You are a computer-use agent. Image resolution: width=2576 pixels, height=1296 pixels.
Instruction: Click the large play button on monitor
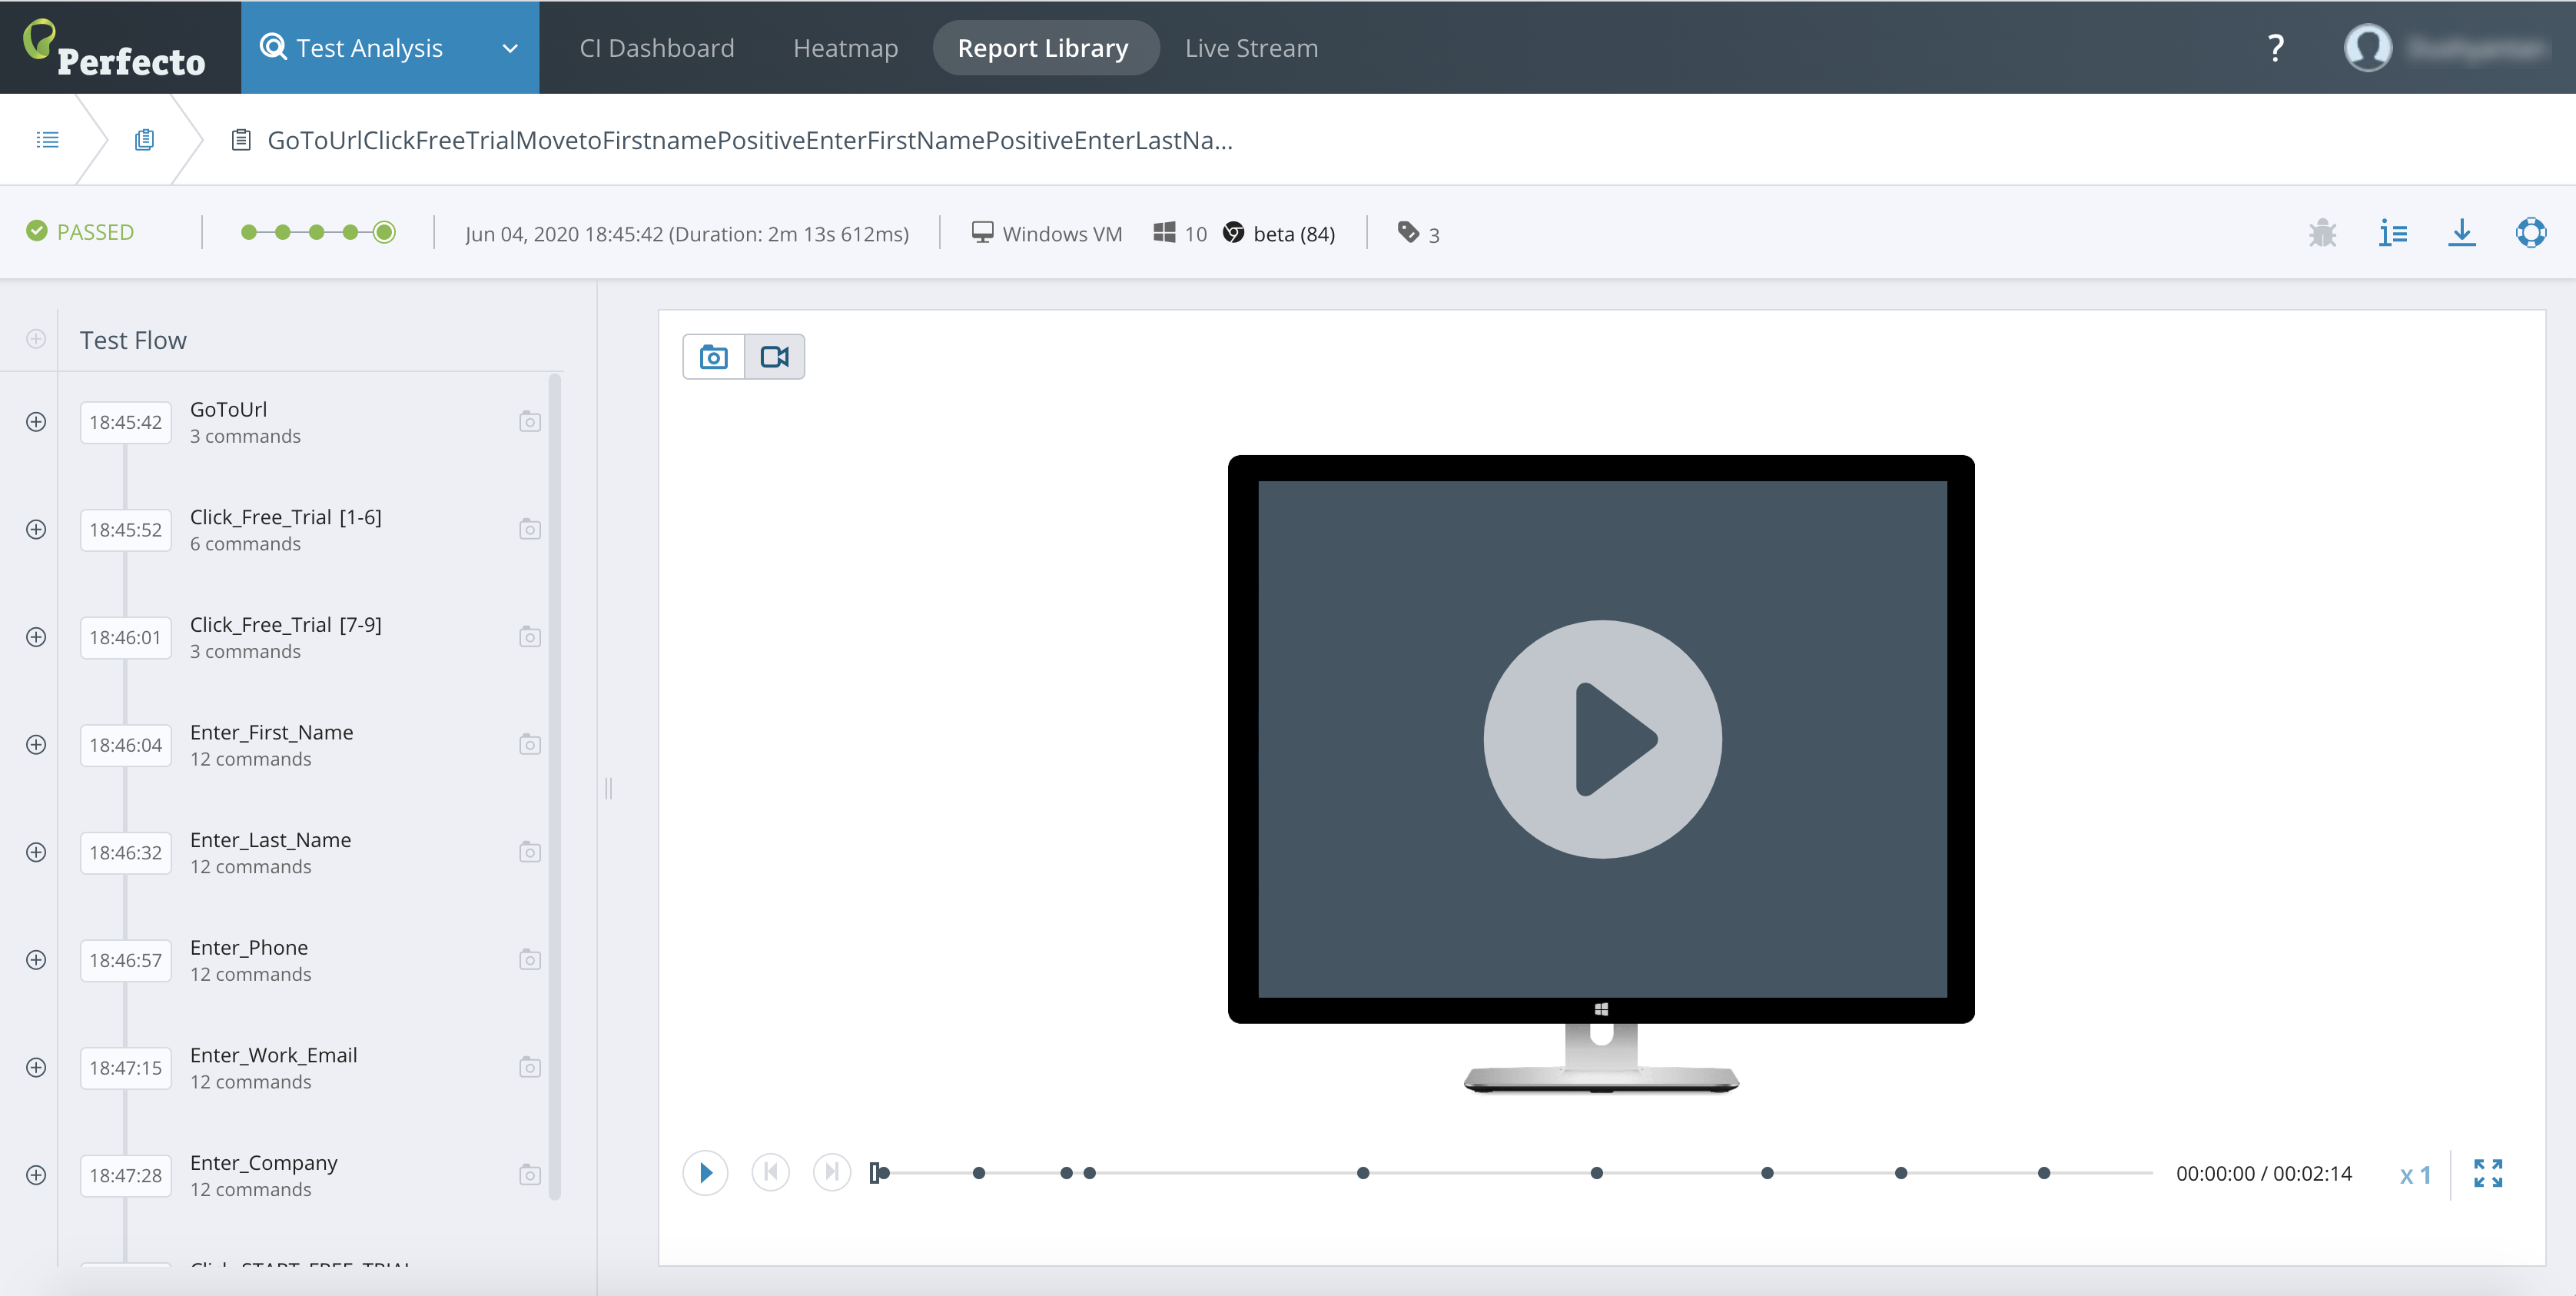click(1602, 739)
